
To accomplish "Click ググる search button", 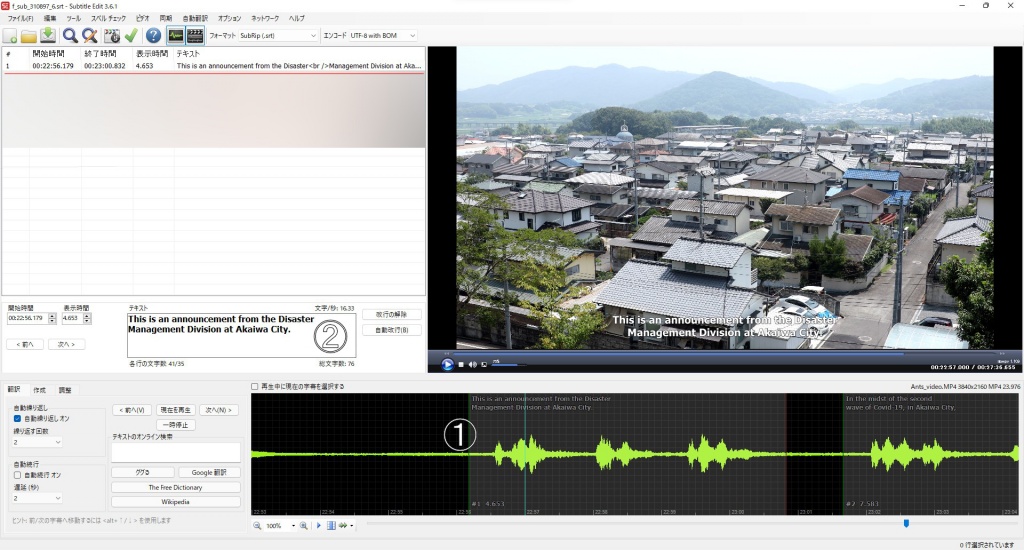I will pos(142,472).
